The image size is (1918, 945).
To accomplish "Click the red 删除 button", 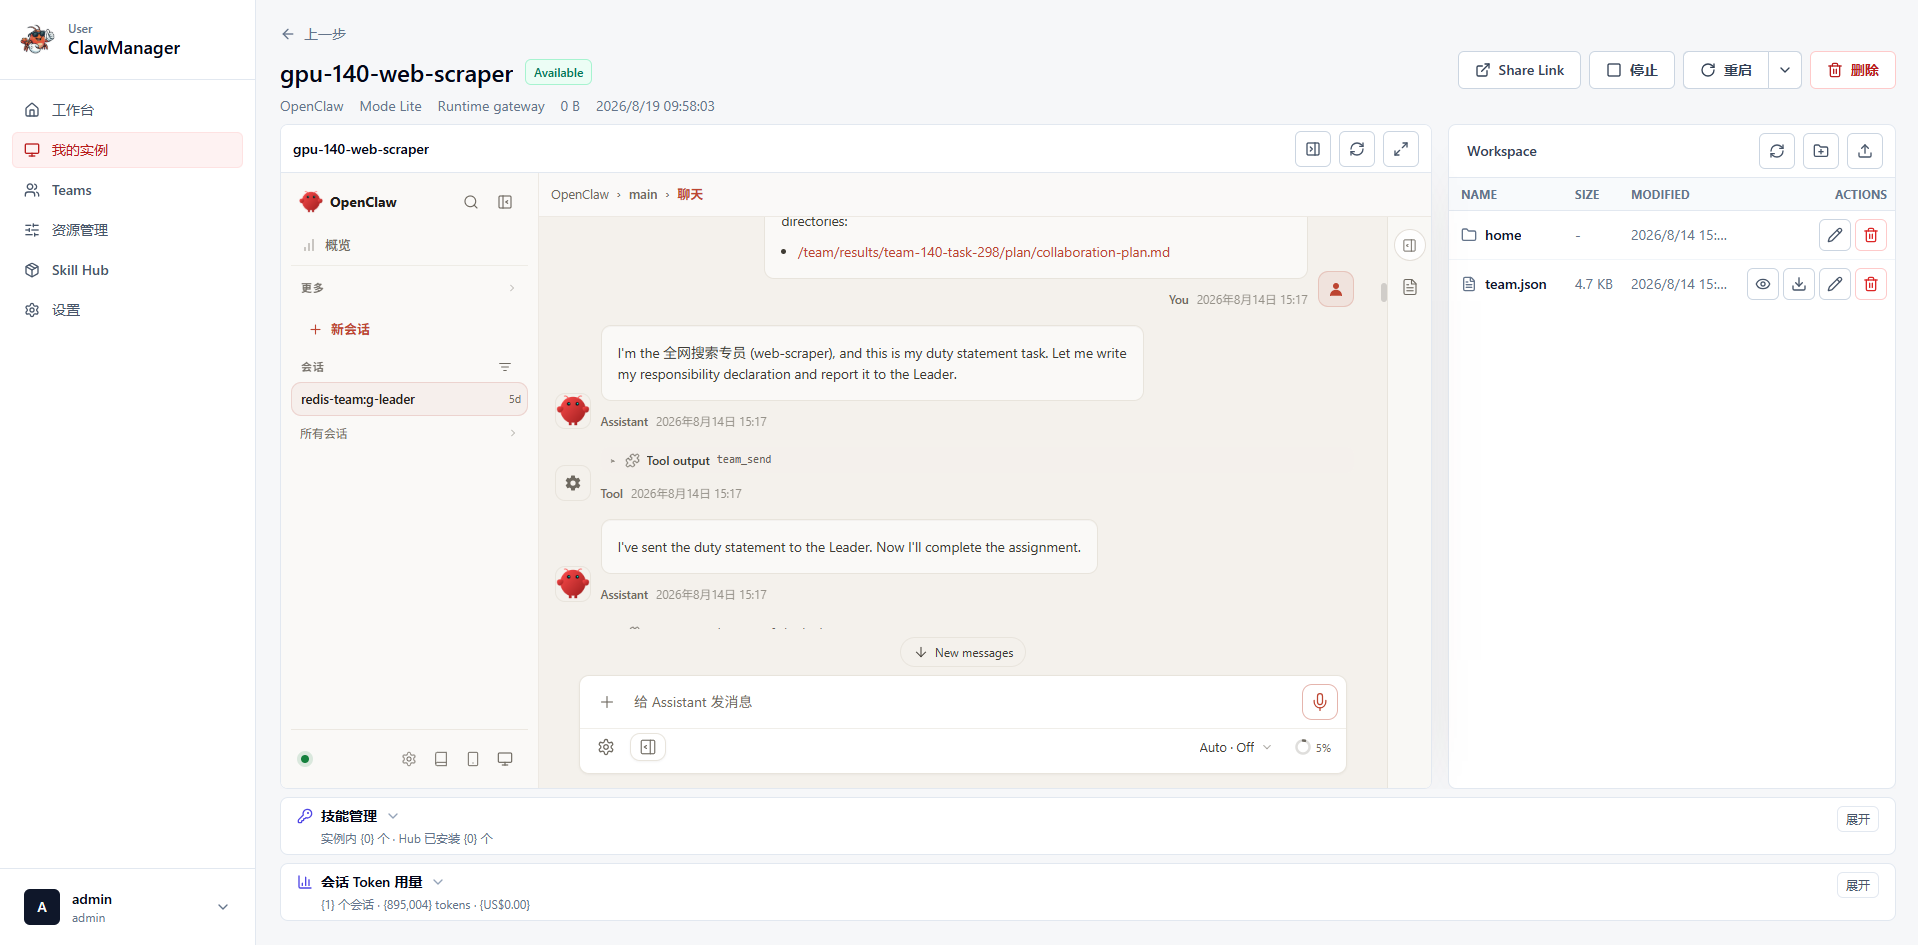I will (x=1852, y=70).
